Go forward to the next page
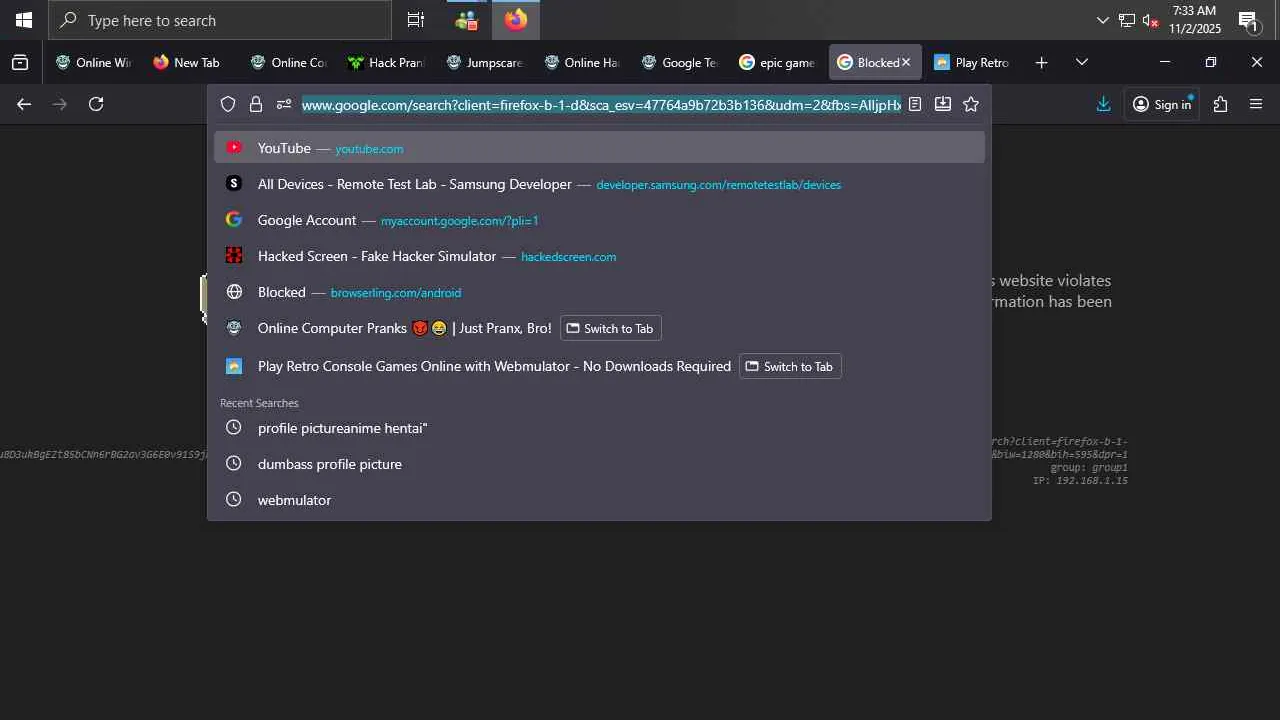The image size is (1280, 720). click(60, 104)
